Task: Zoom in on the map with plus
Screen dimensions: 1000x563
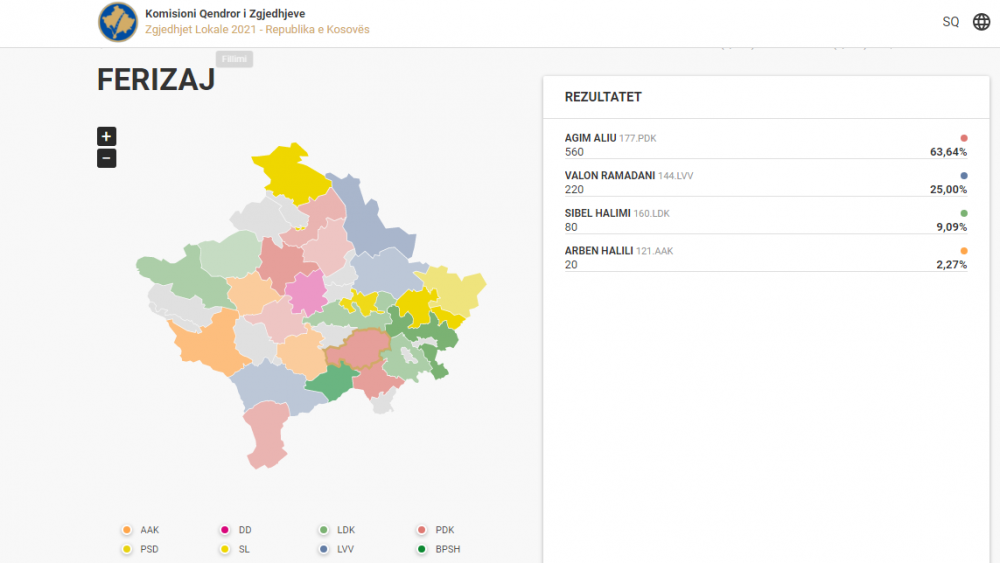Action: coord(107,137)
